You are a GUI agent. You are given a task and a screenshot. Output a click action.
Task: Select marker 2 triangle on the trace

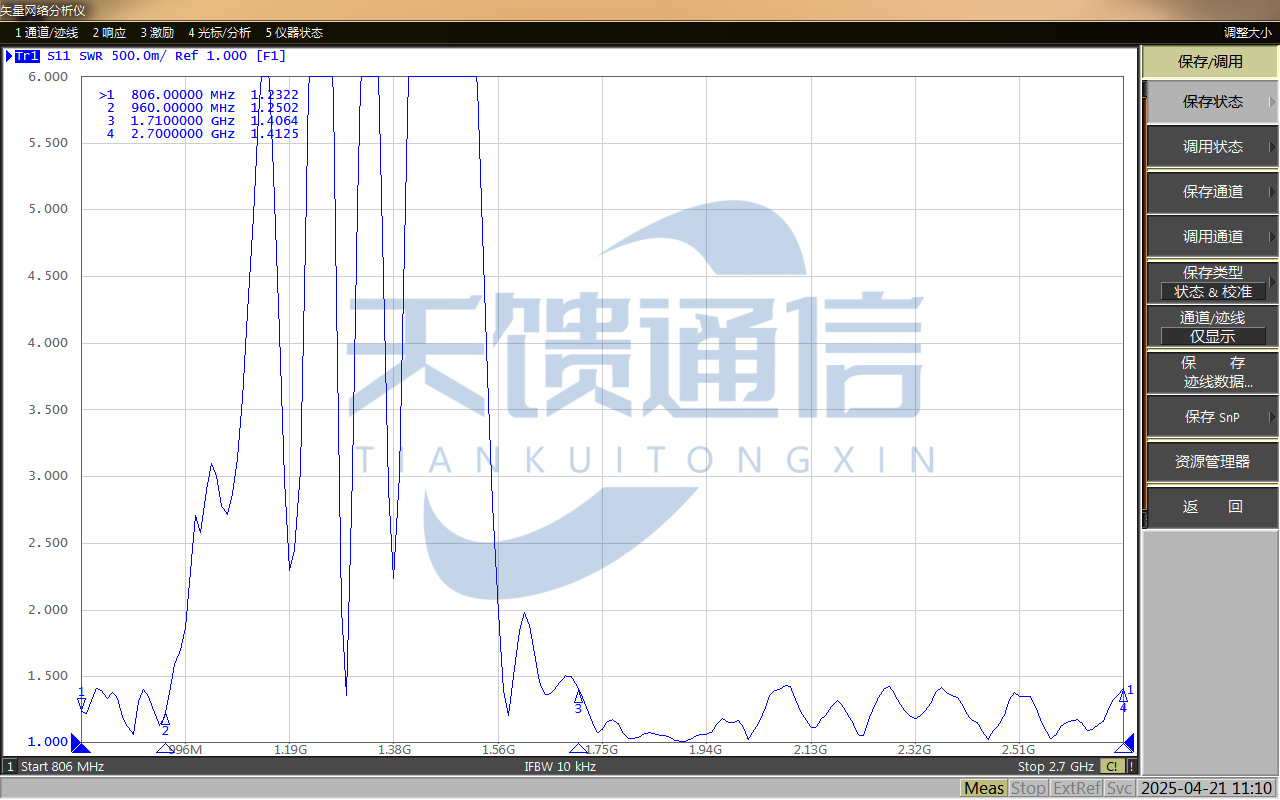(x=165, y=719)
